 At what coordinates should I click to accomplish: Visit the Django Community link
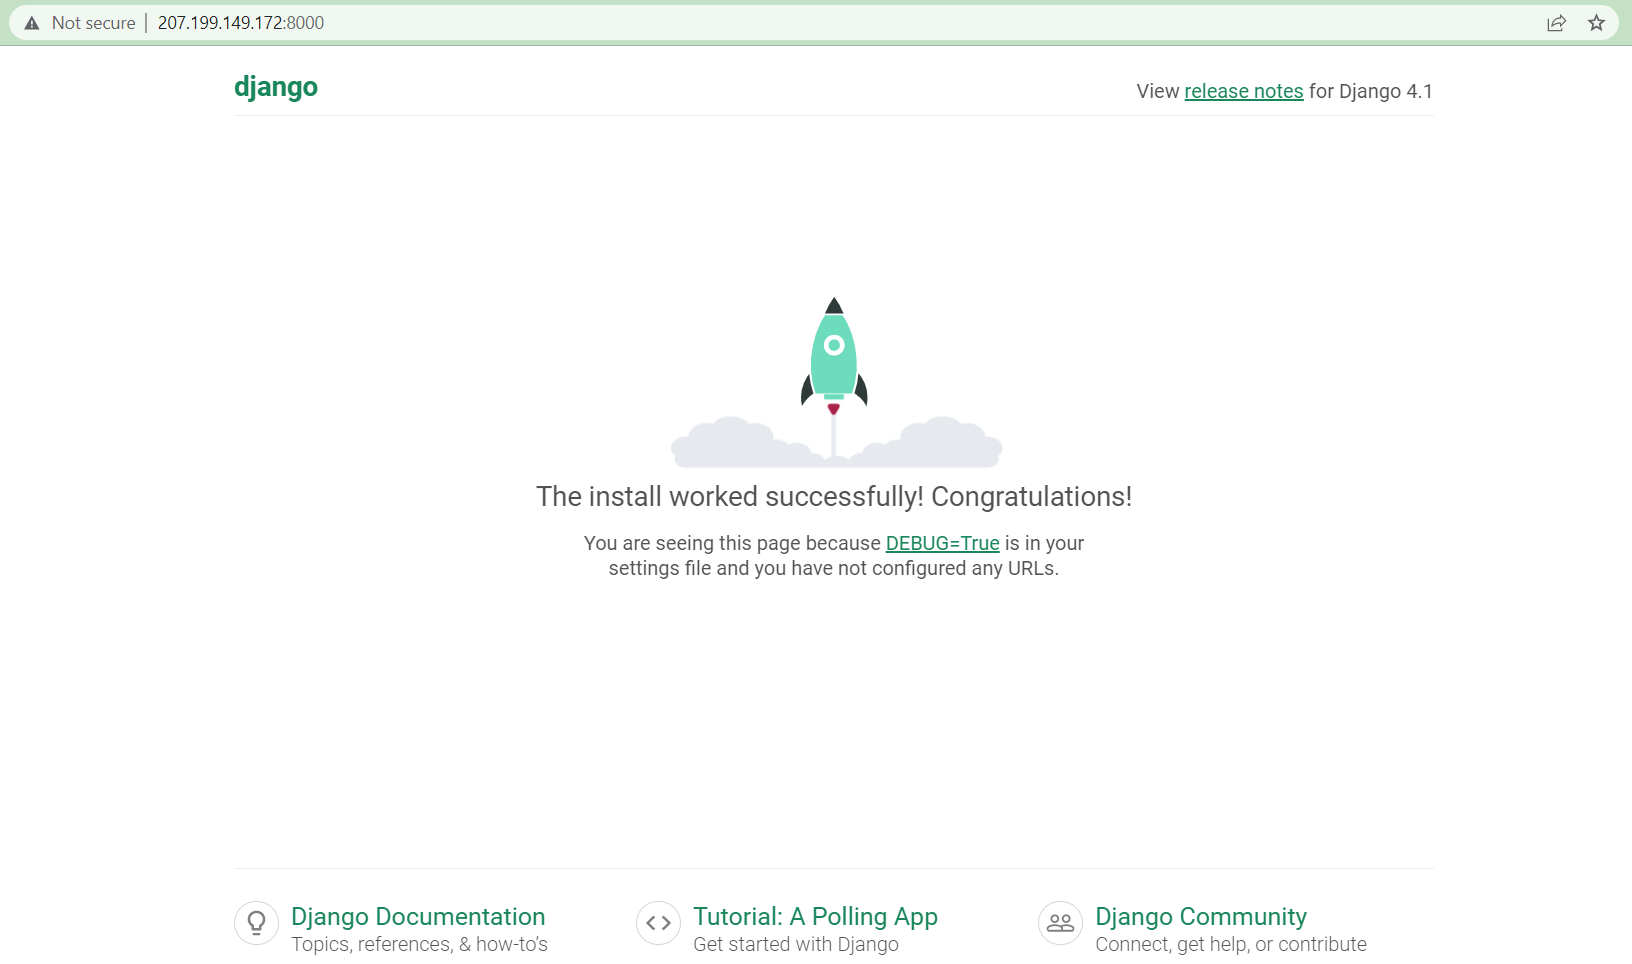1201,916
